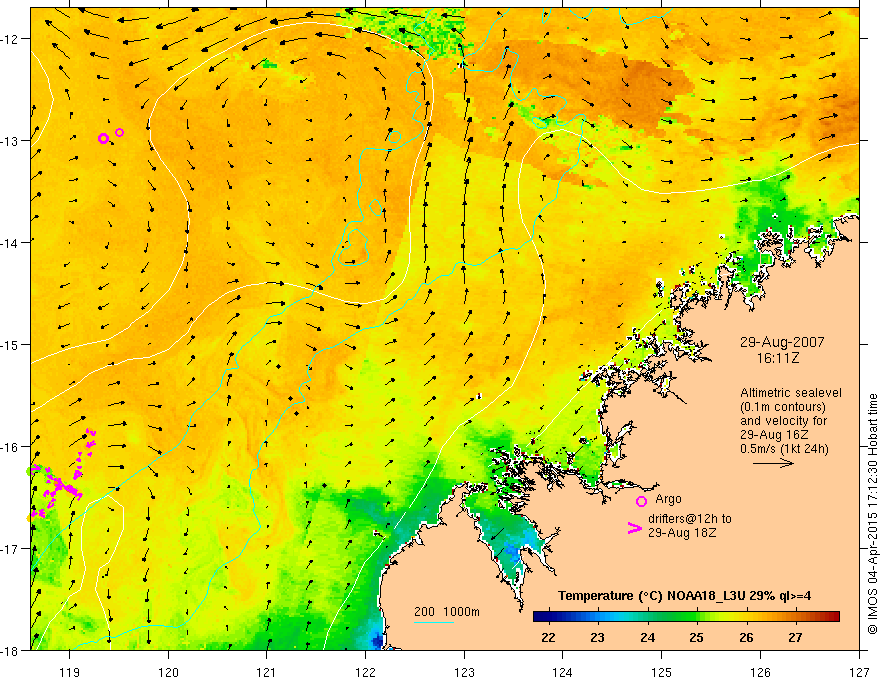Click colour bar tick label 26

coord(746,637)
